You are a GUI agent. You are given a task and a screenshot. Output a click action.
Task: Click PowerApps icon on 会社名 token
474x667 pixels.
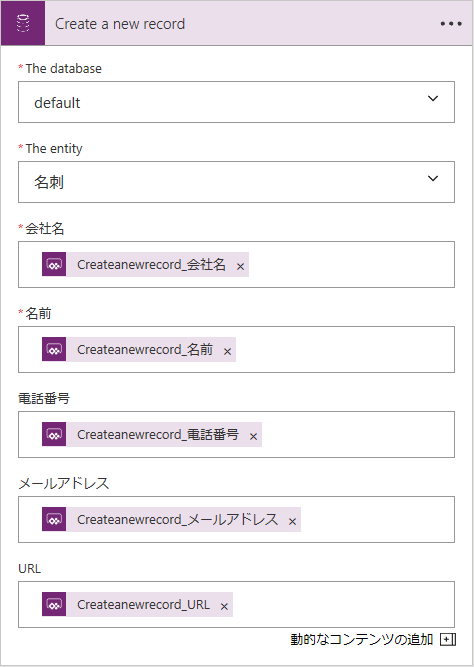(x=54, y=264)
